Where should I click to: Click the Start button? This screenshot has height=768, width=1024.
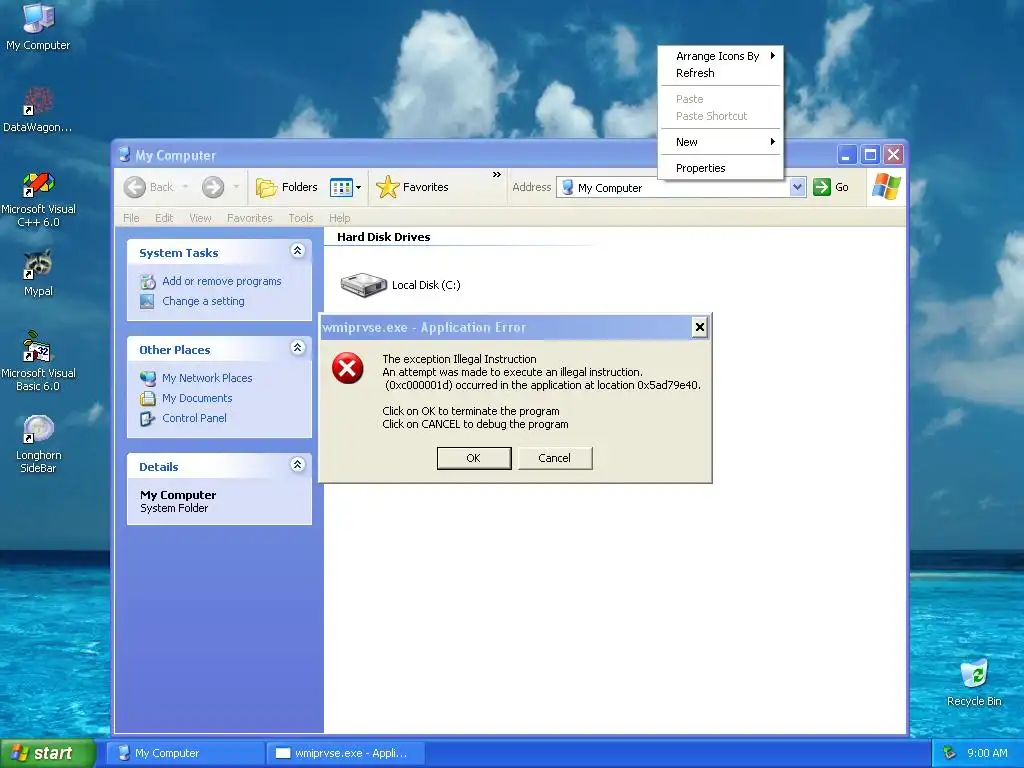click(48, 753)
